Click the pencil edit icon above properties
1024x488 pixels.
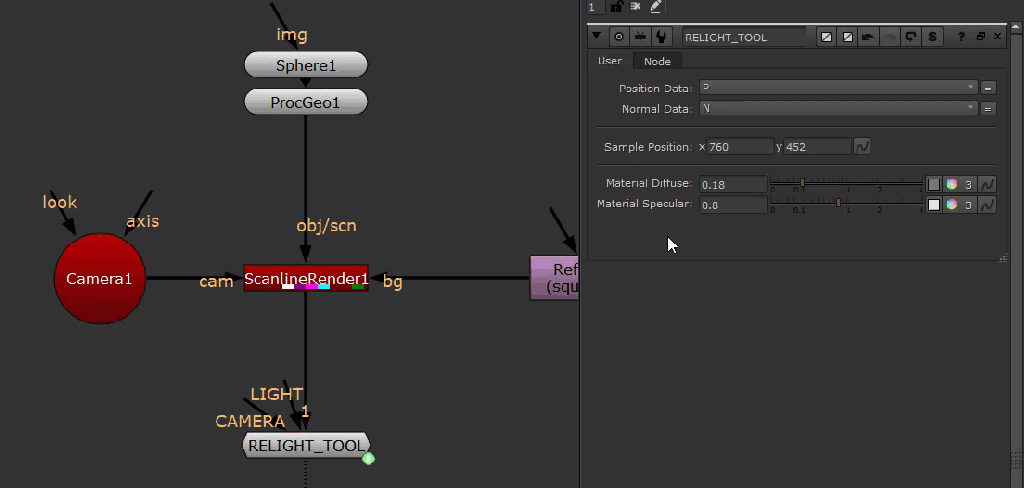656,7
